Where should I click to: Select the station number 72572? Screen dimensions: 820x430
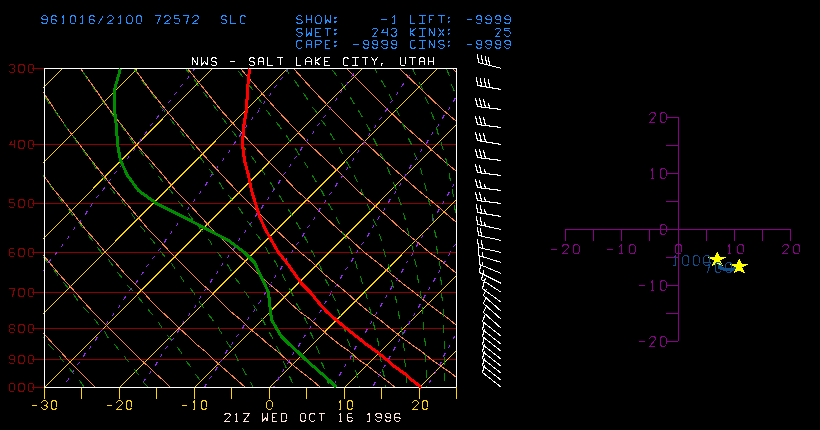tap(177, 20)
